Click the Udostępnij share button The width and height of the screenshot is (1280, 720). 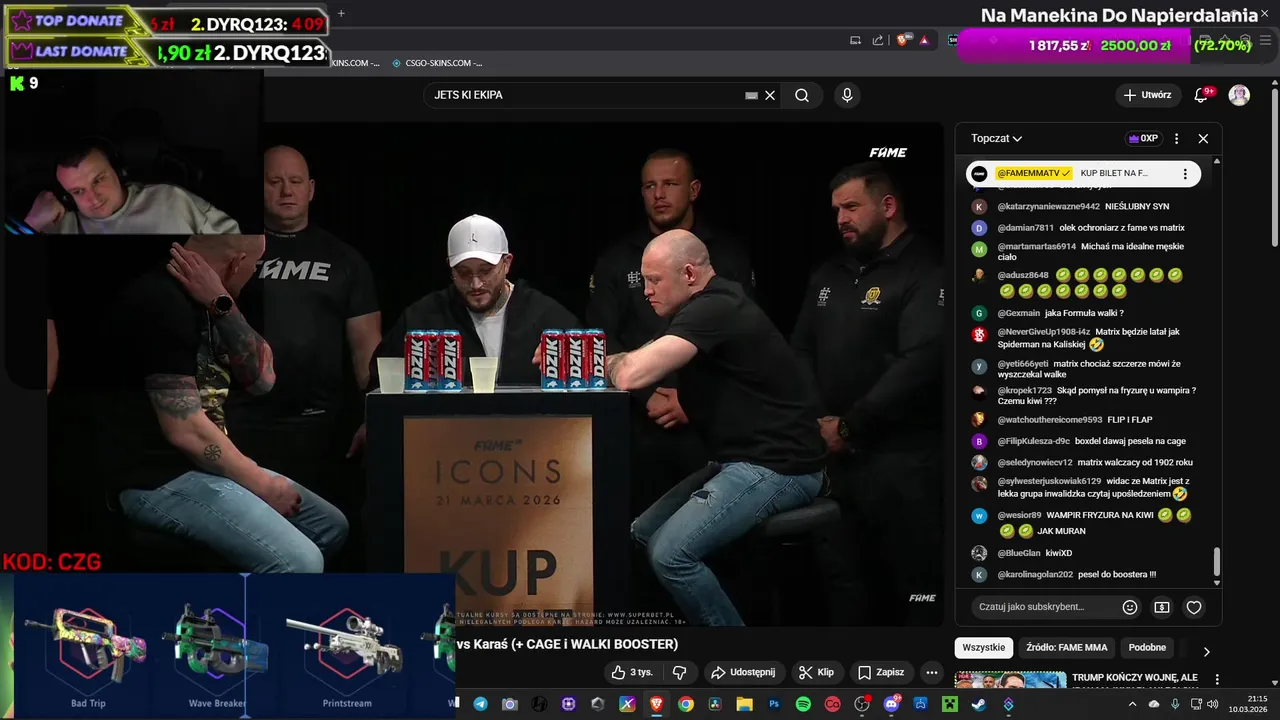coord(742,672)
